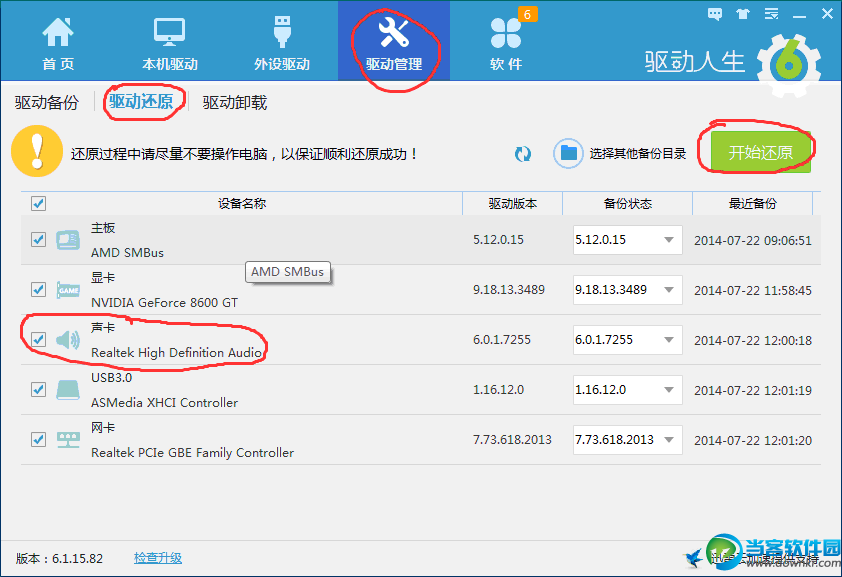Image resolution: width=842 pixels, height=577 pixels.
Task: Uncheck the AMD SMBus motherboard checkbox
Action: [x=38, y=239]
